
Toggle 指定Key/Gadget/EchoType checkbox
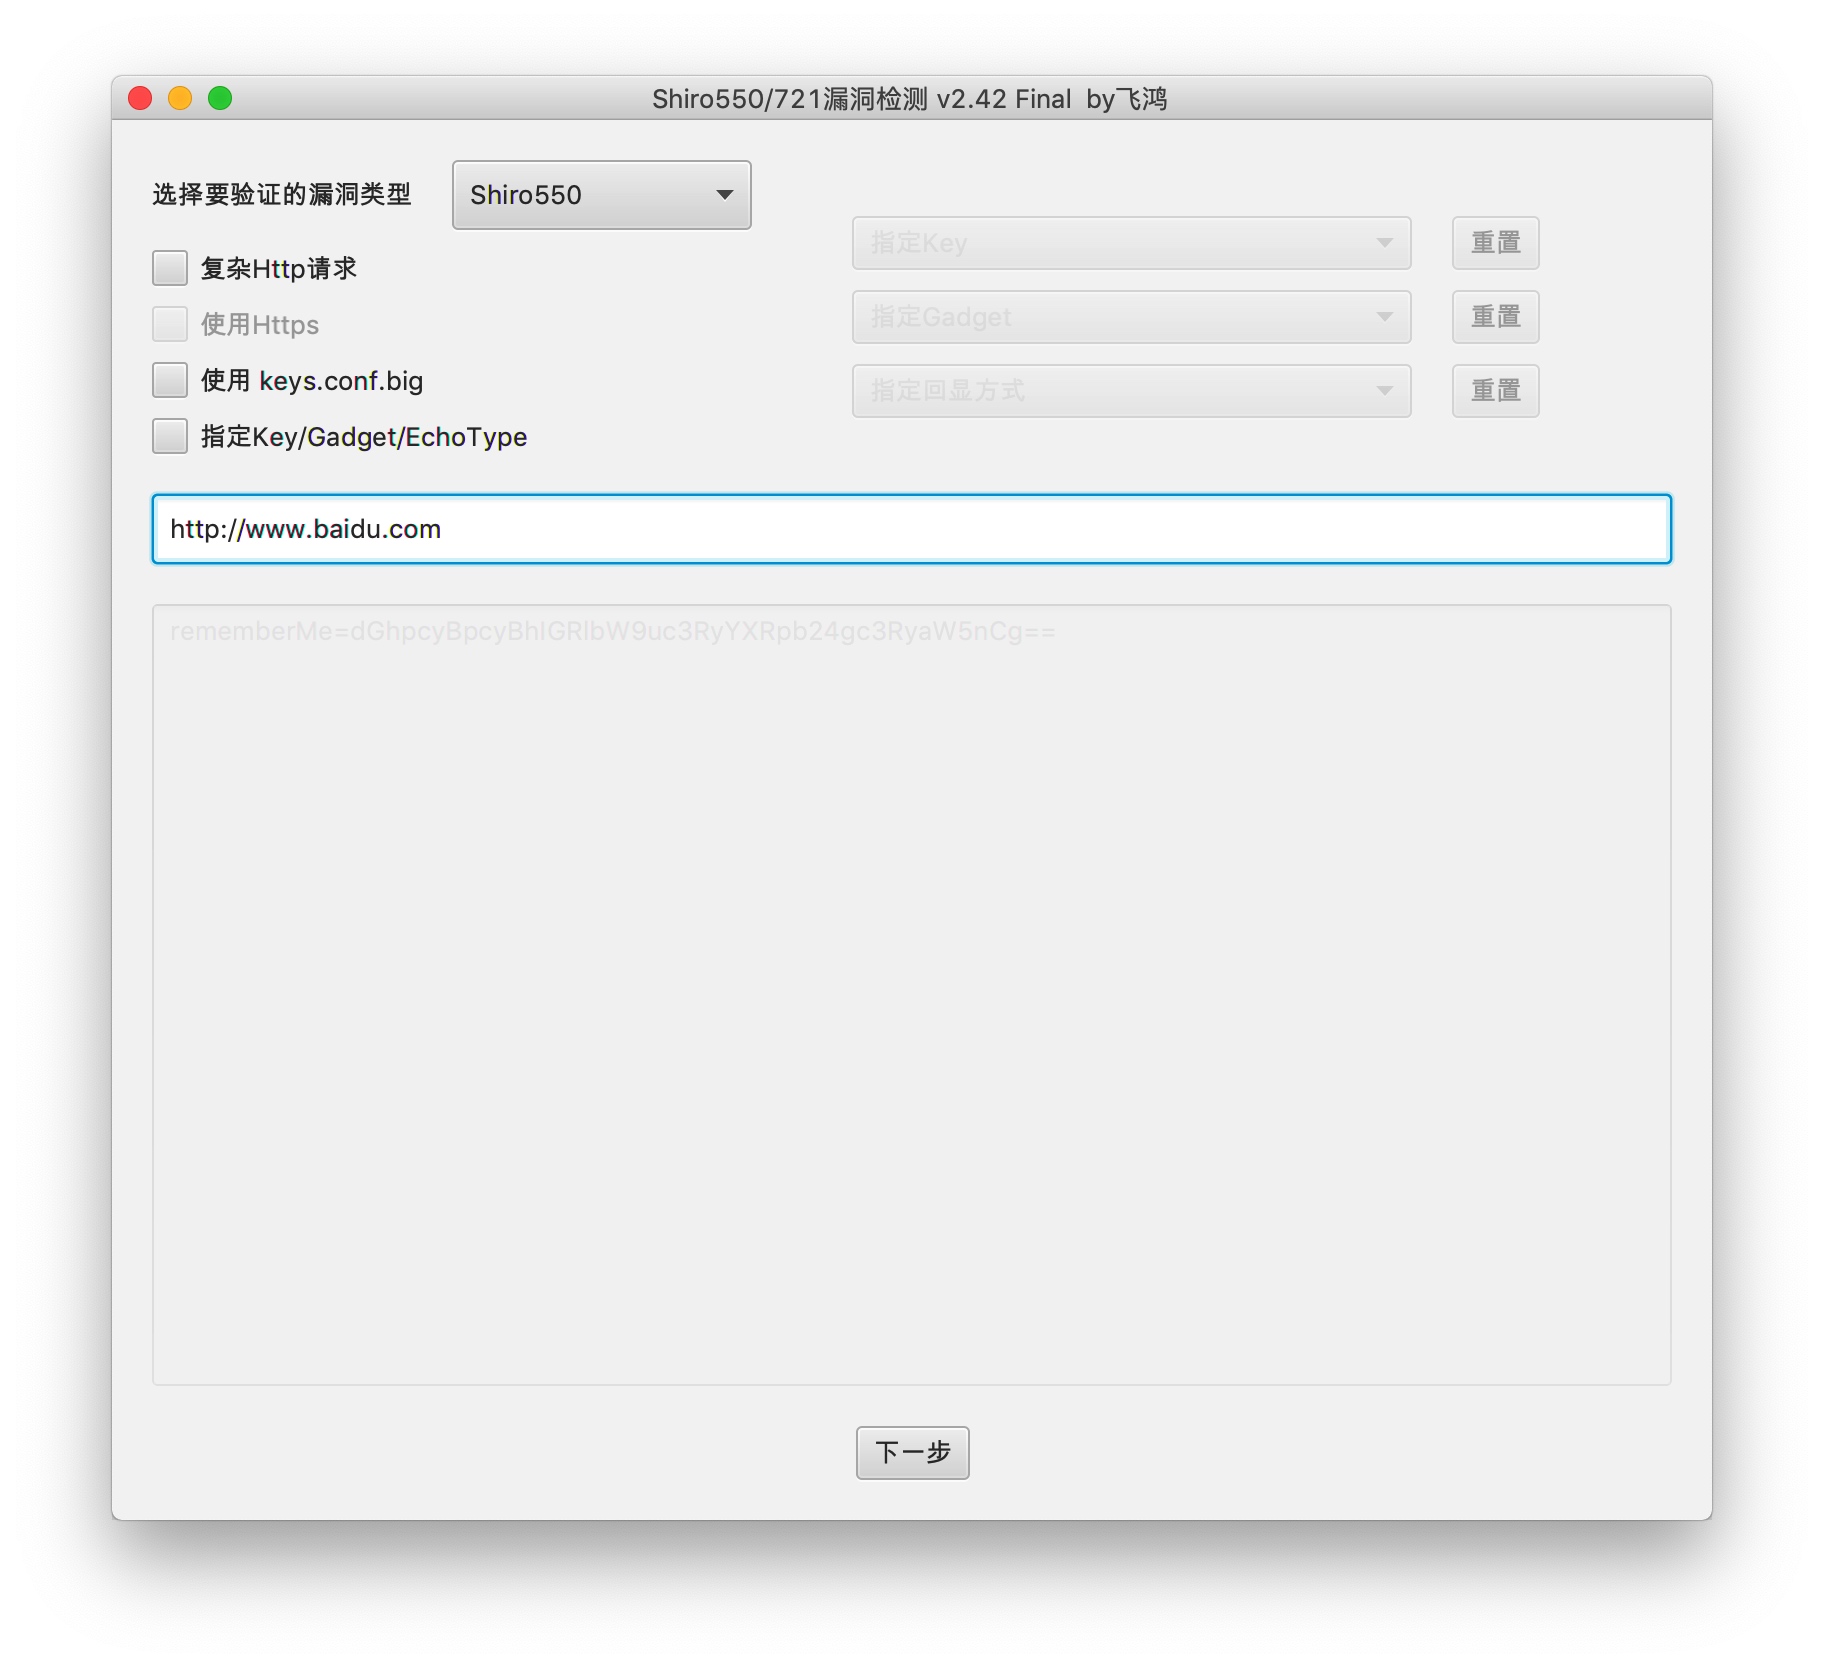[170, 436]
